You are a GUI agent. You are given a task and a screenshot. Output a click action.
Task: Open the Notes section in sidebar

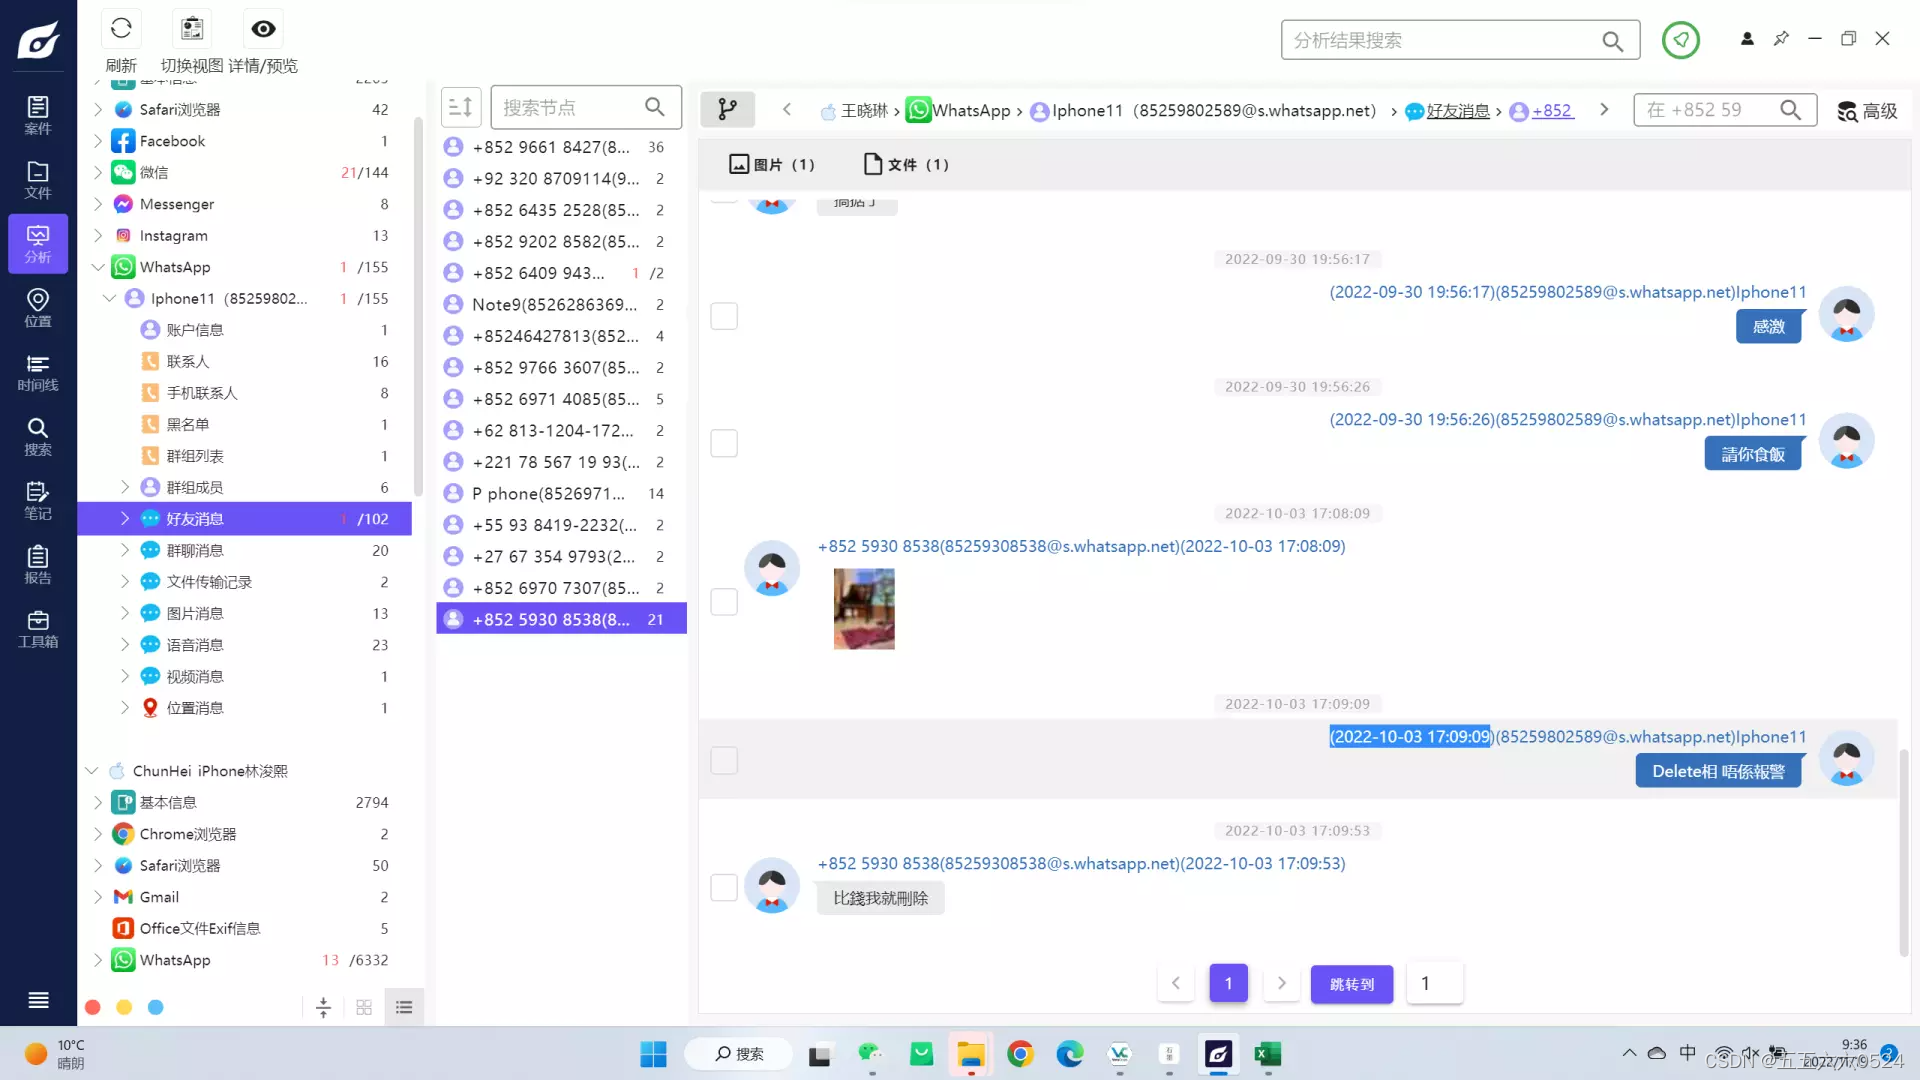point(38,500)
